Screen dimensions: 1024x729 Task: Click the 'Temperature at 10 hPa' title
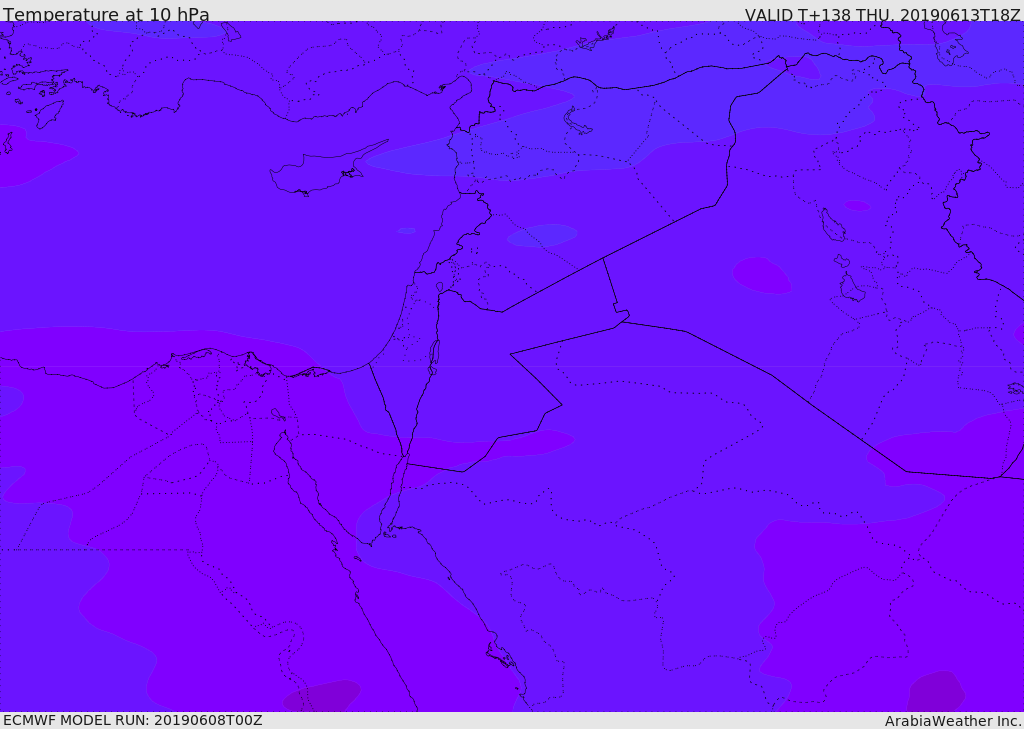tap(106, 15)
